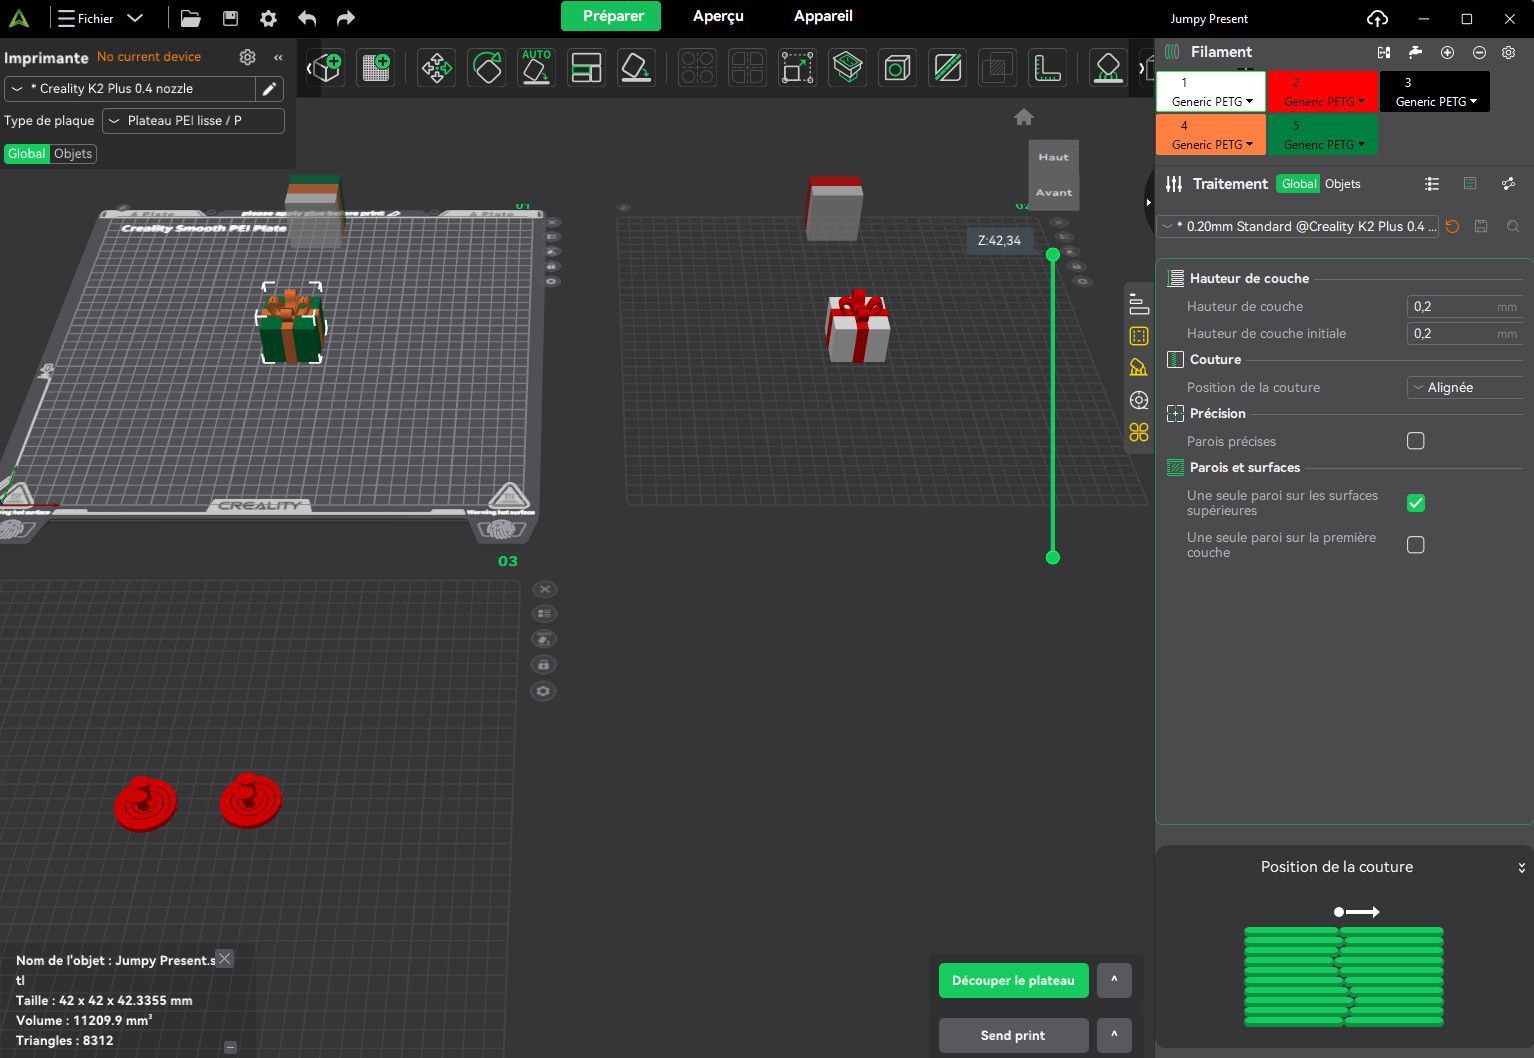Image resolution: width=1534 pixels, height=1058 pixels.
Task: Add a new plate with the grid-plus icon
Action: click(376, 68)
